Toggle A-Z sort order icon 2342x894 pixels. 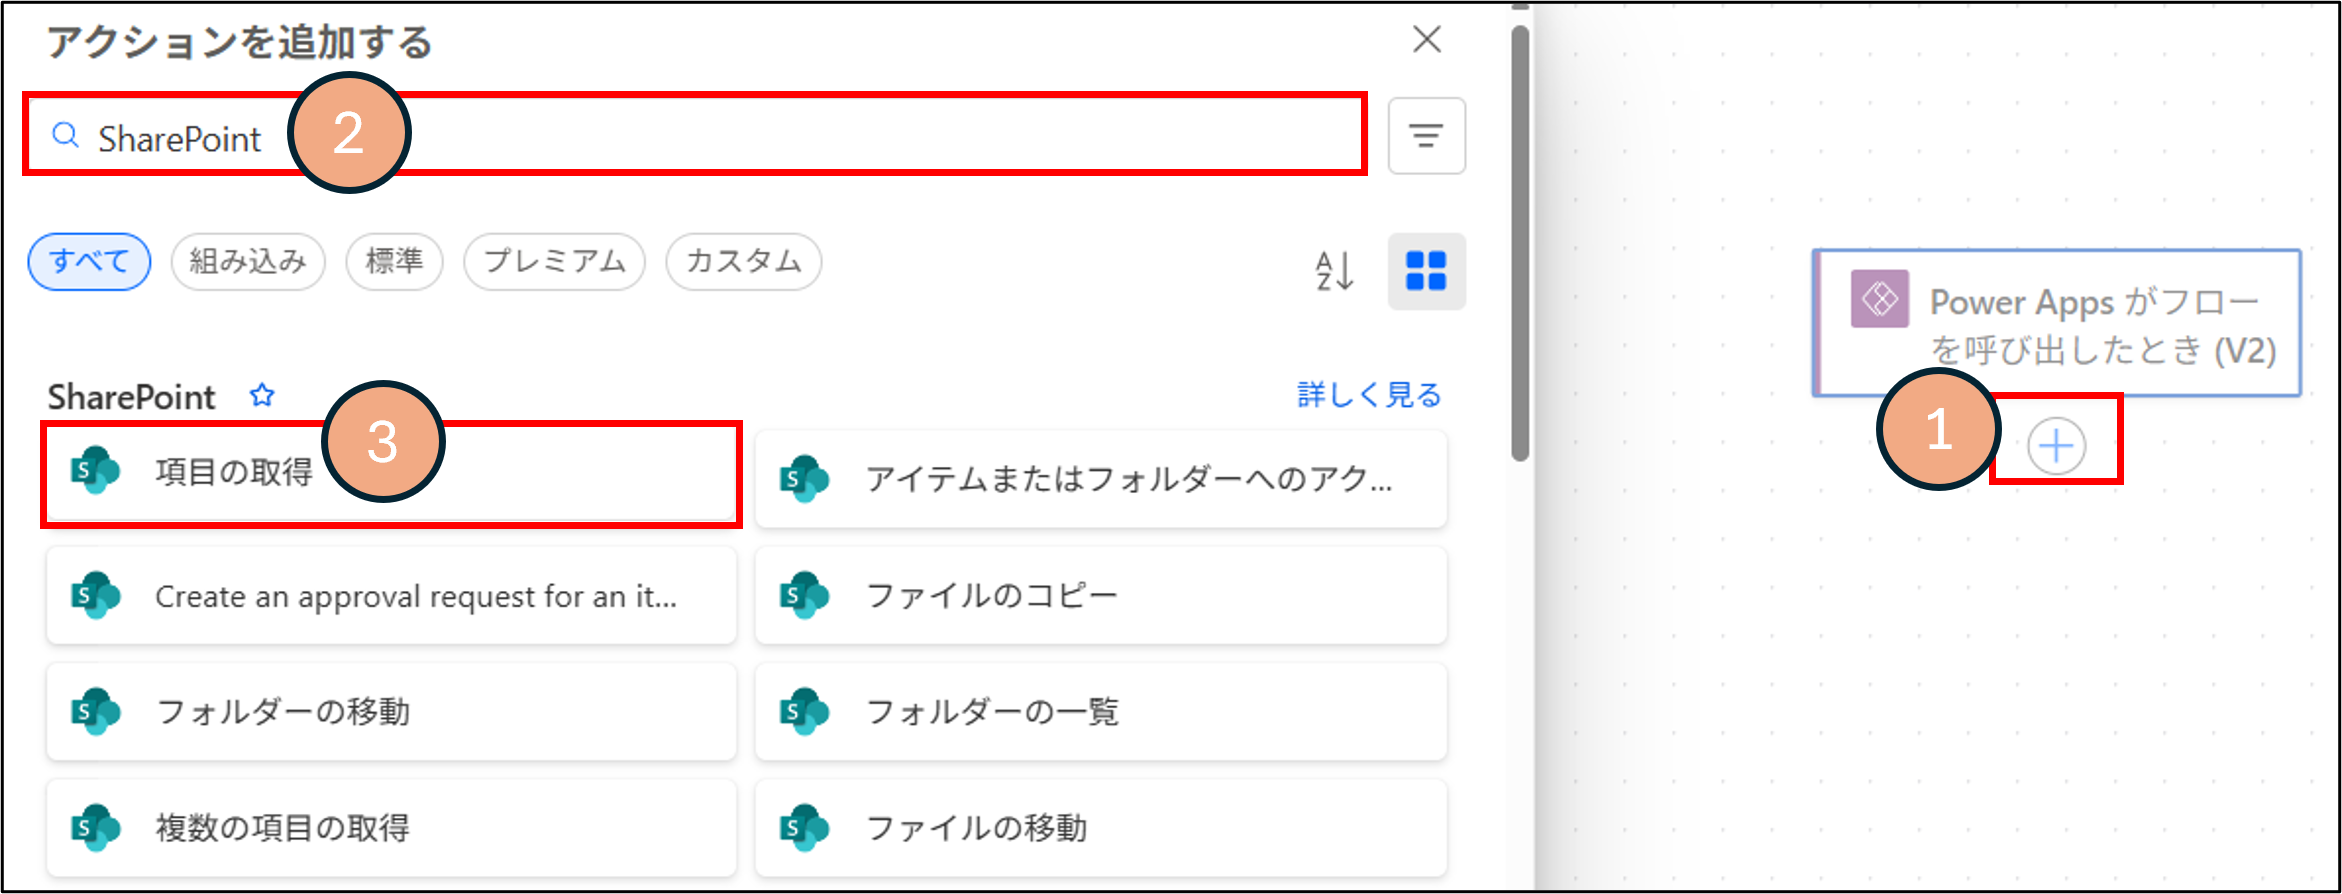[1334, 271]
